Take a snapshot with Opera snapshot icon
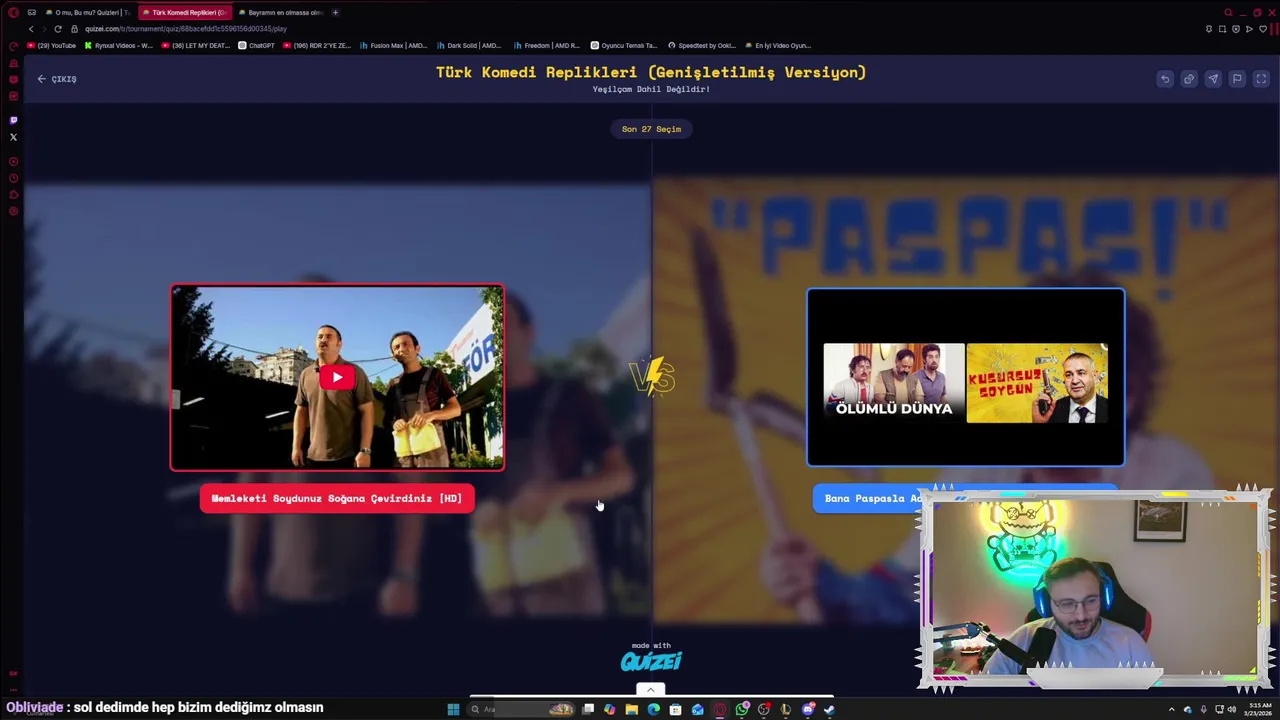 coord(1222,29)
